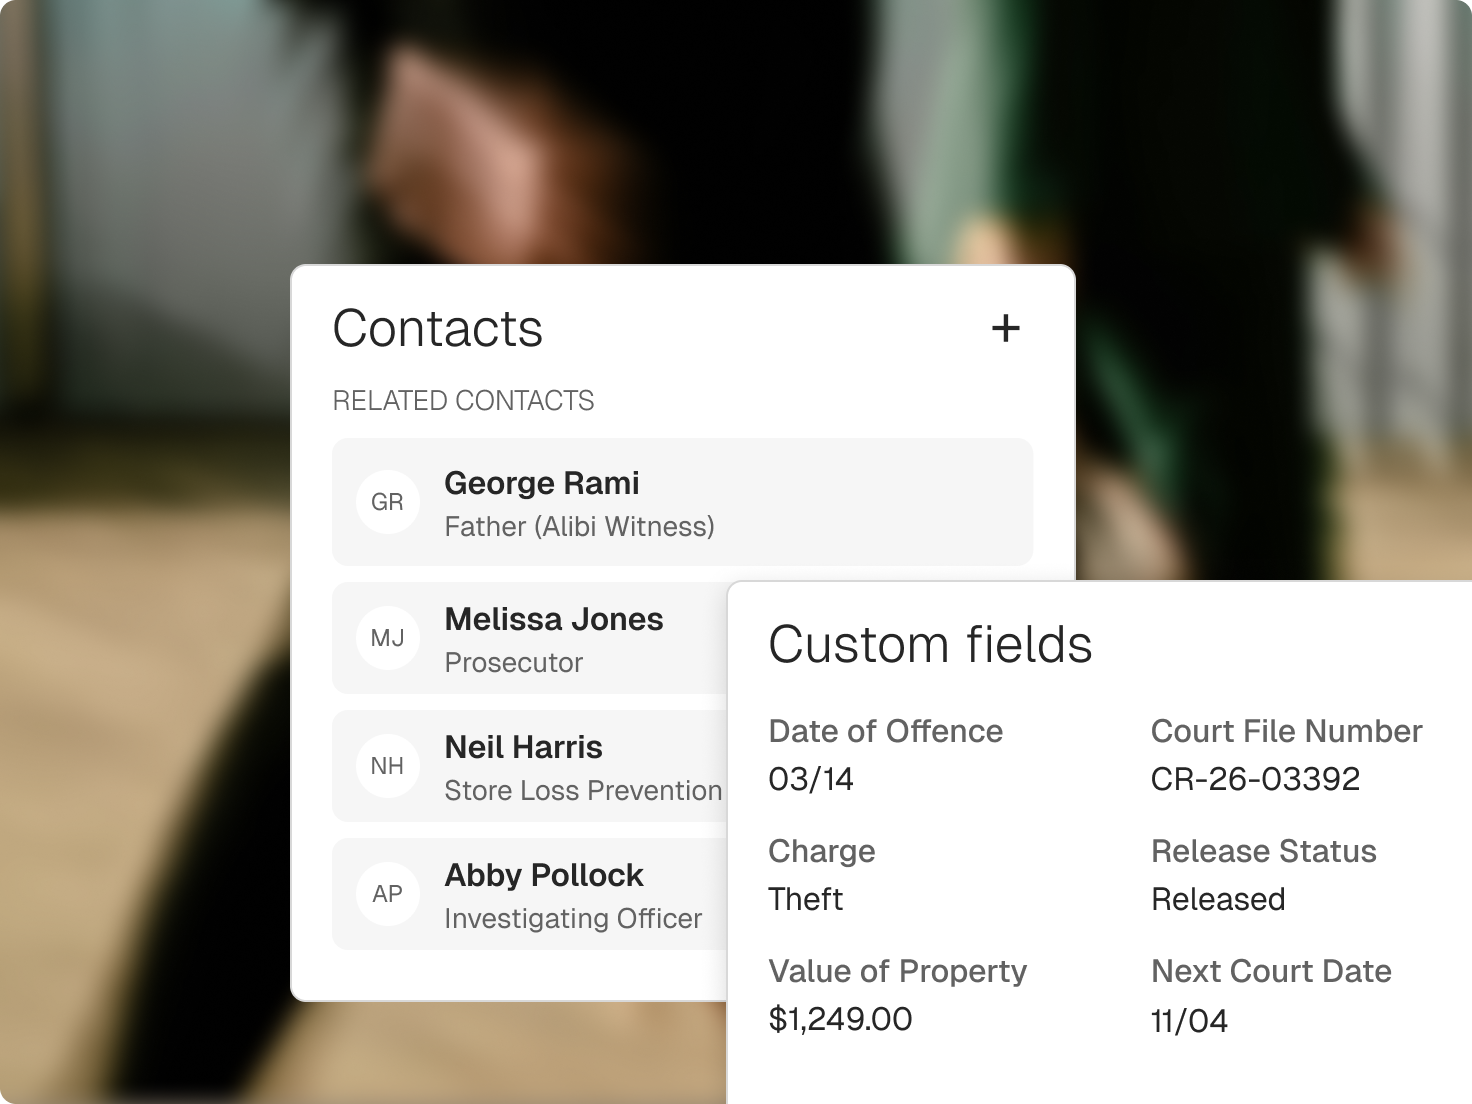Click the Store Loss Prevention role text
The height and width of the screenshot is (1104, 1472).
point(583,791)
